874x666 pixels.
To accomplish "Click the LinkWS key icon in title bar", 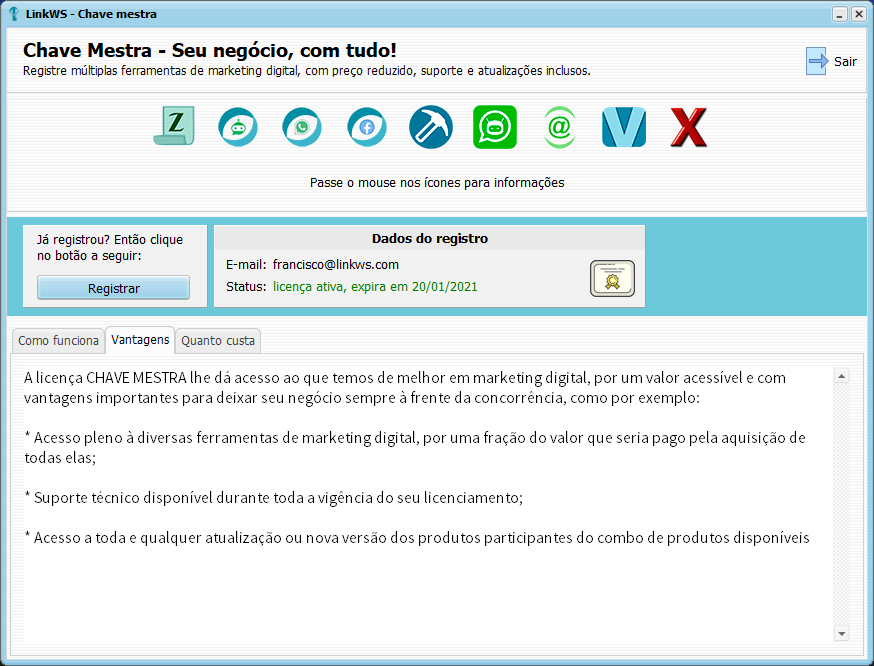I will [13, 14].
